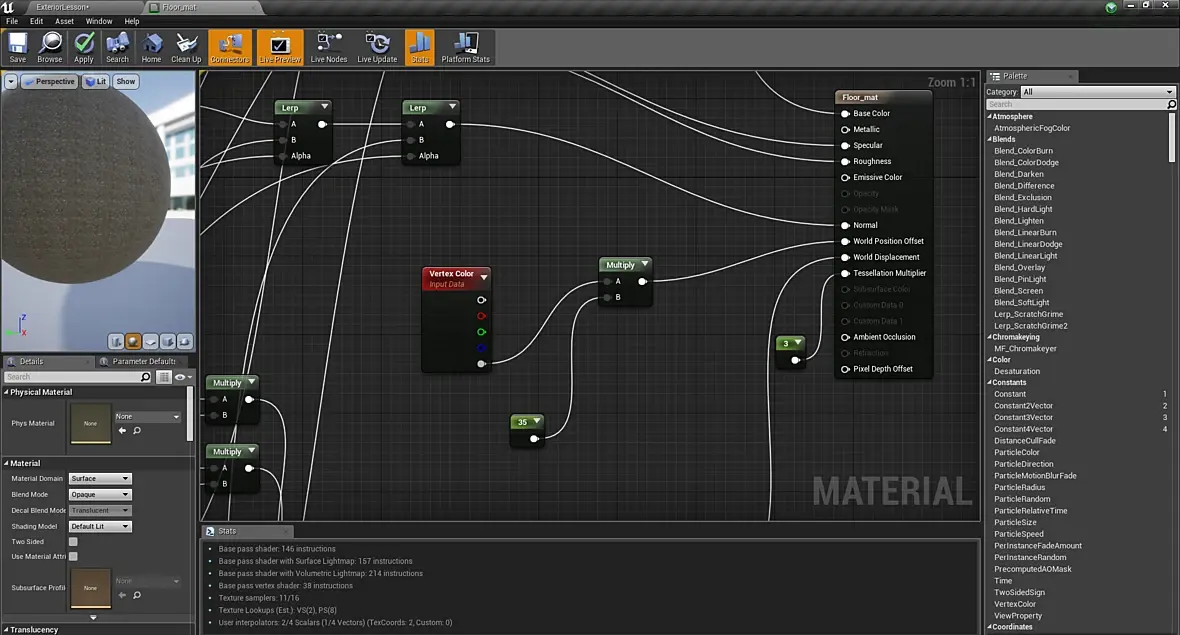Run Clean Up from the toolbar
This screenshot has height=635, width=1180.
point(186,46)
